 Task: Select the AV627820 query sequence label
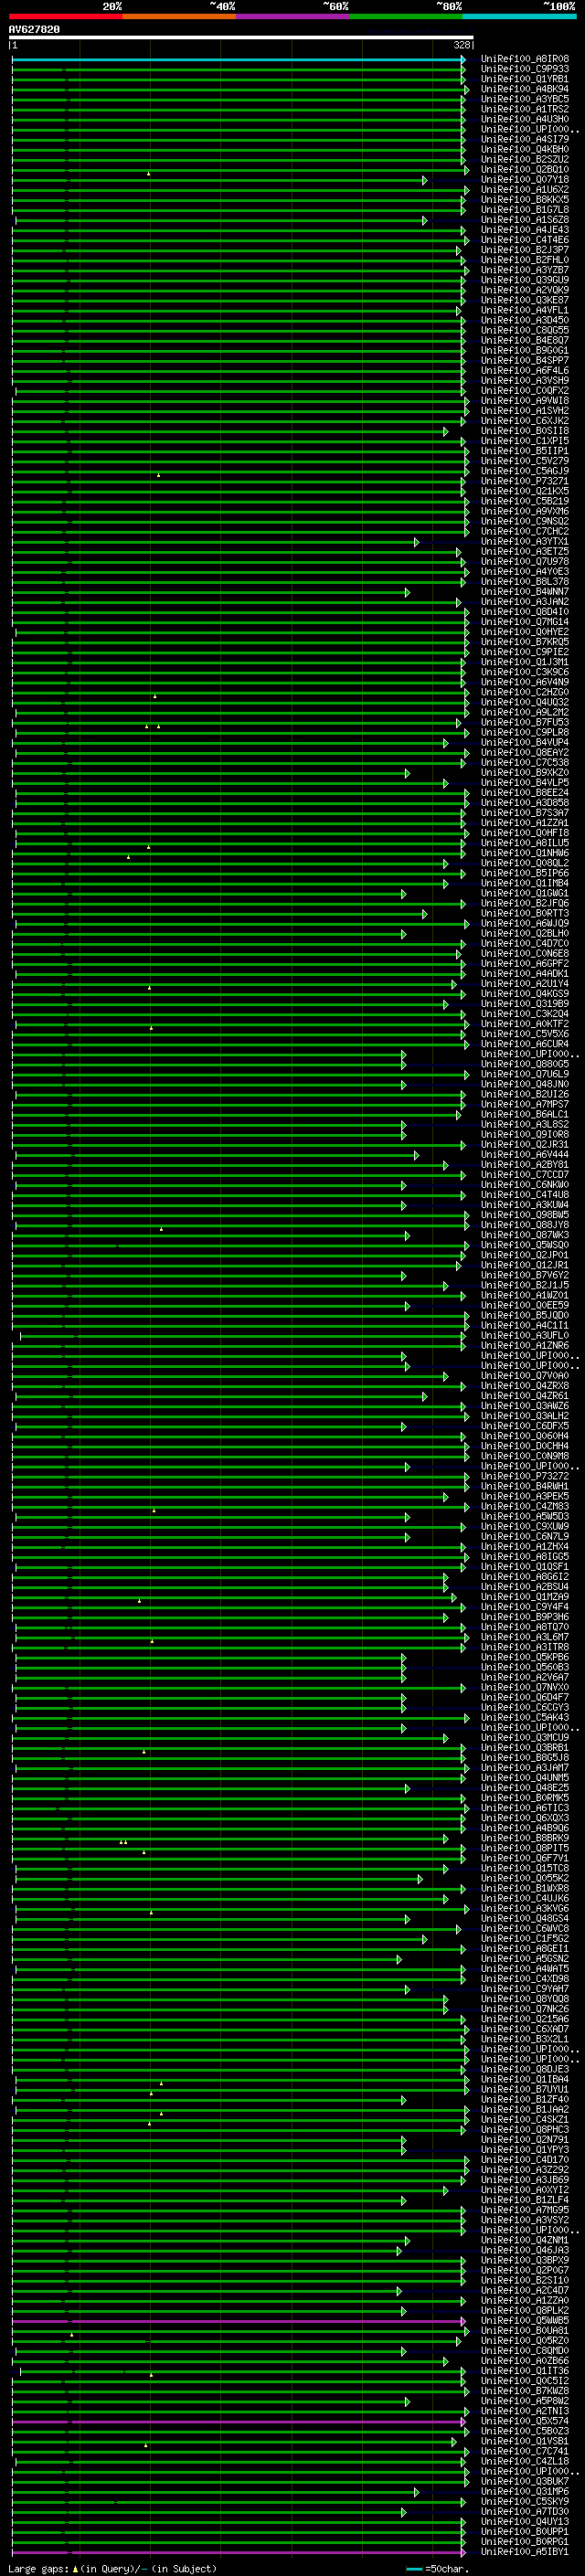click(34, 30)
